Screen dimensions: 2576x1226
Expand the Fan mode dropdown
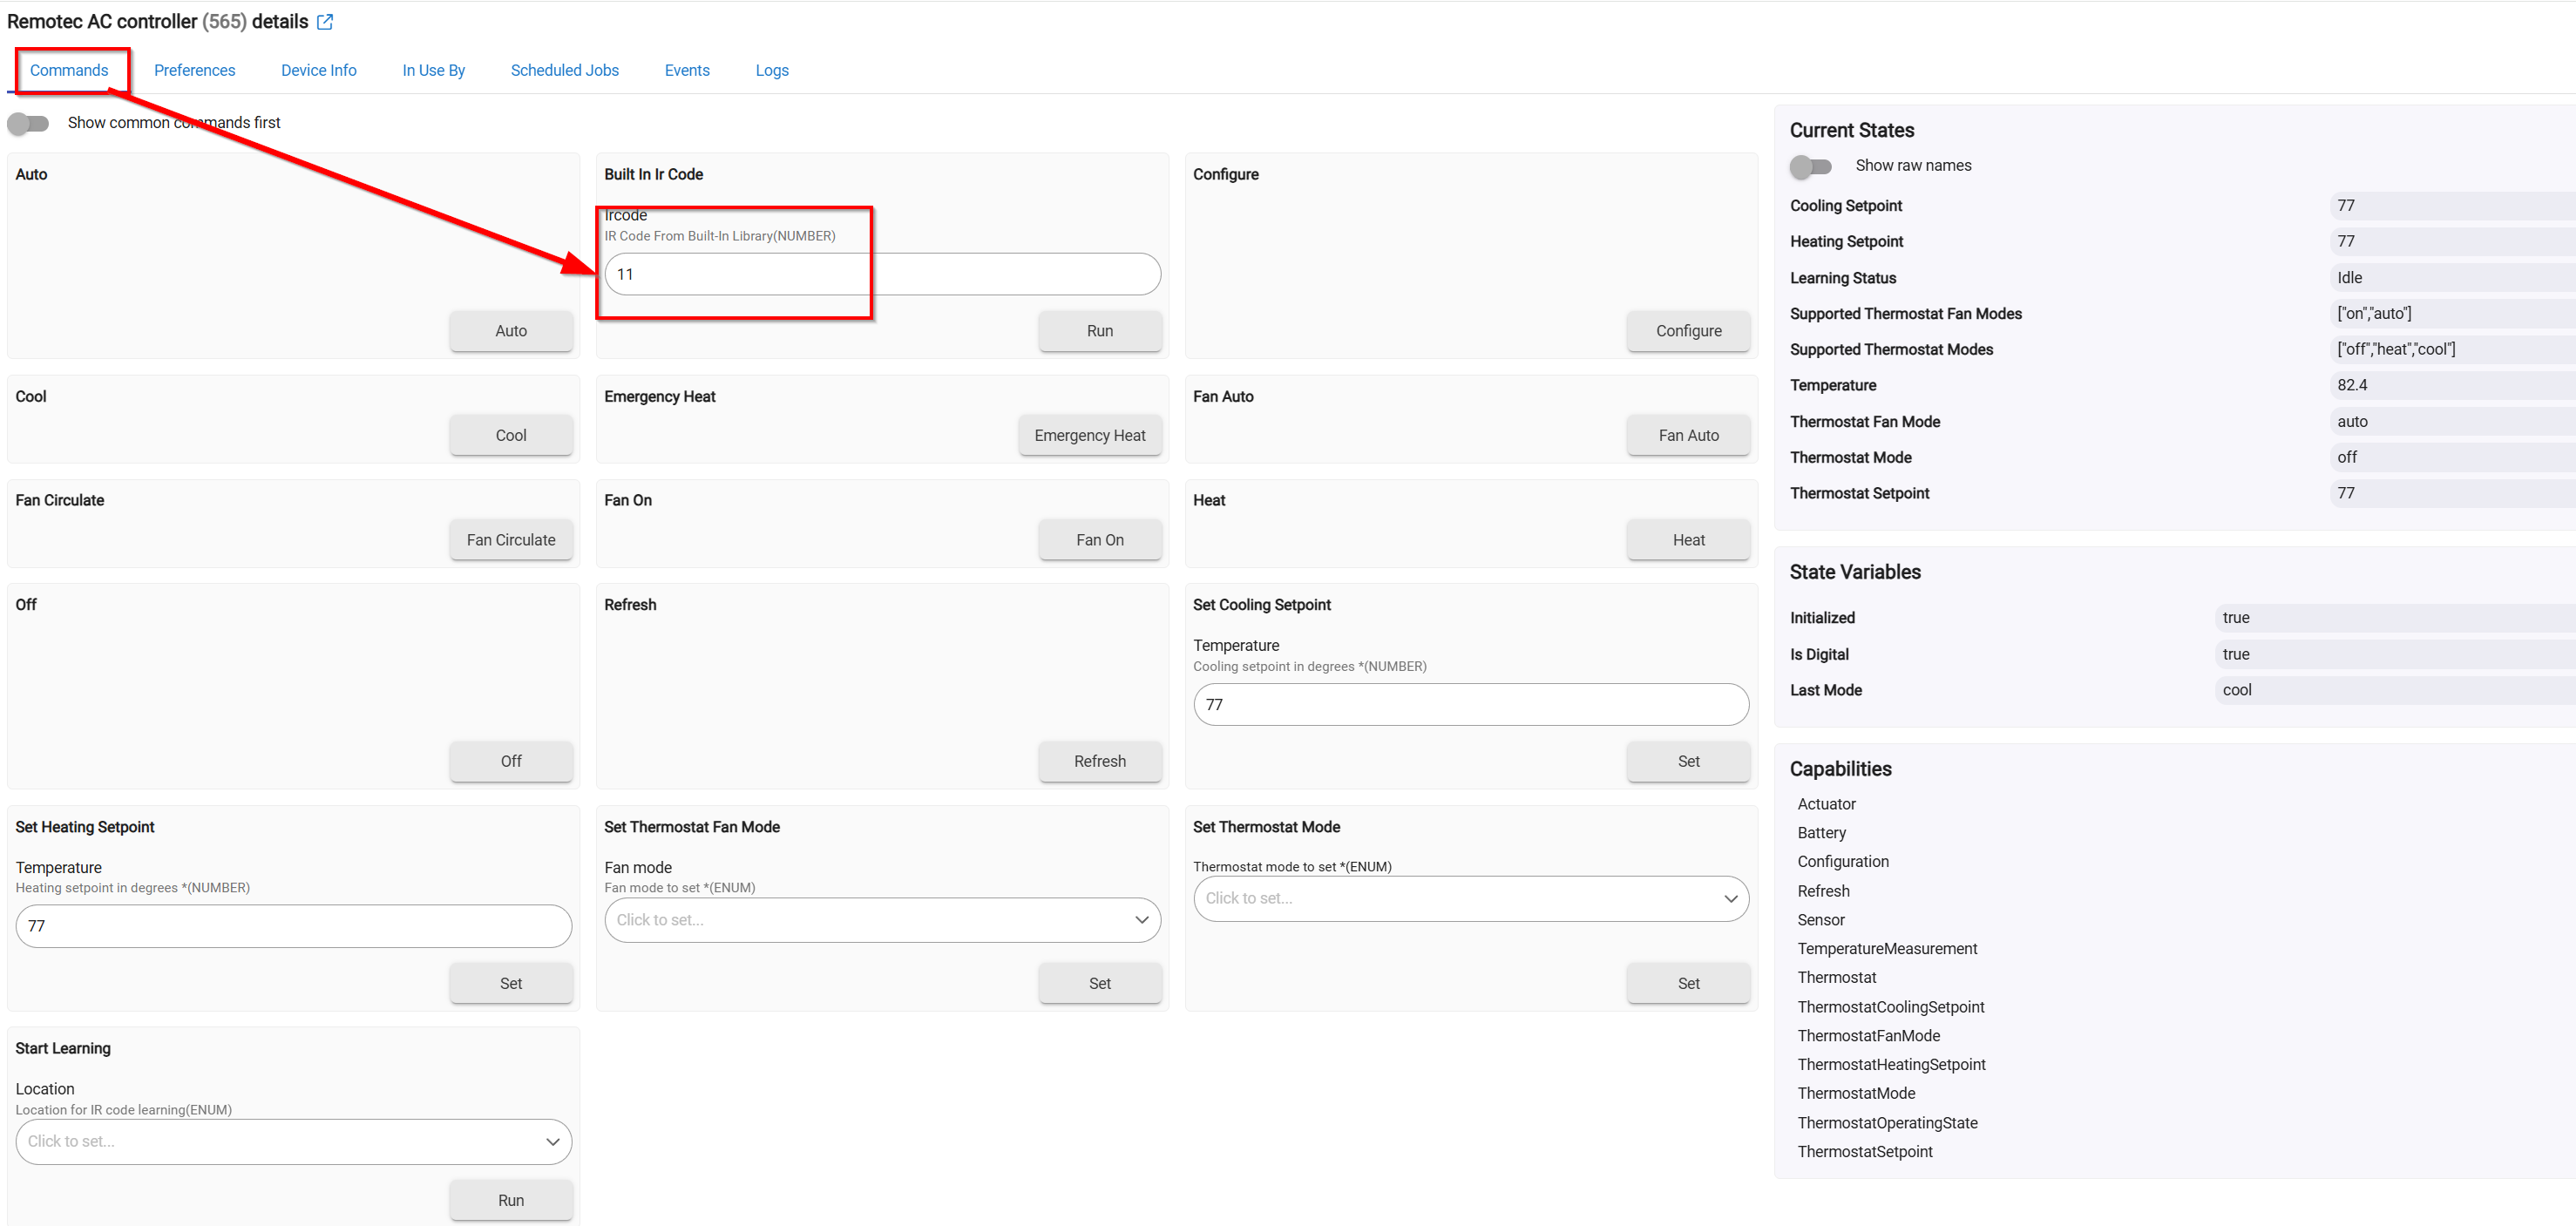pos(882,920)
